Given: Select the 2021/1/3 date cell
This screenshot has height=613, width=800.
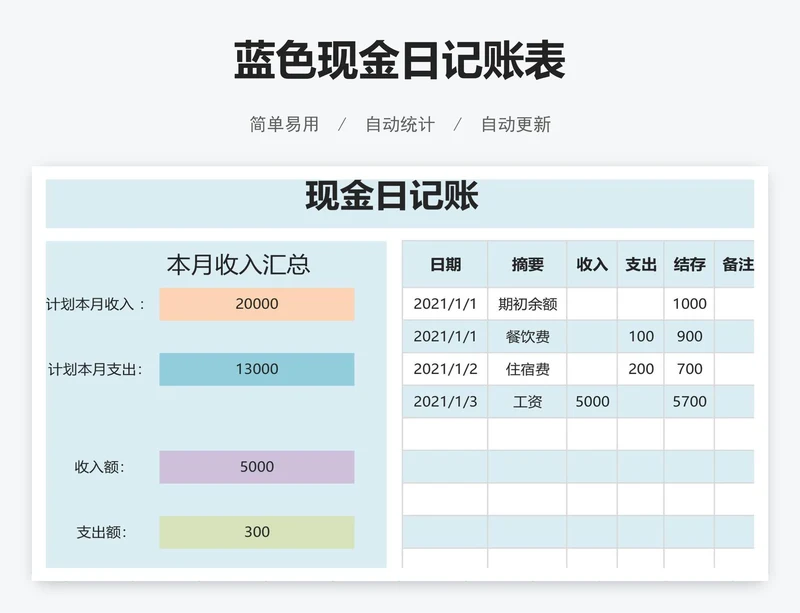Looking at the screenshot, I should tap(445, 402).
